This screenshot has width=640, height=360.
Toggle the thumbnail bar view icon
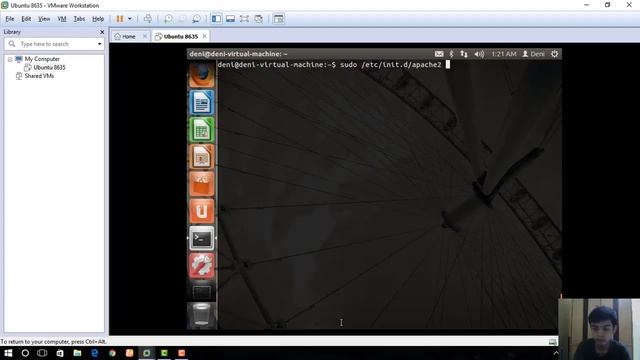pos(230,19)
